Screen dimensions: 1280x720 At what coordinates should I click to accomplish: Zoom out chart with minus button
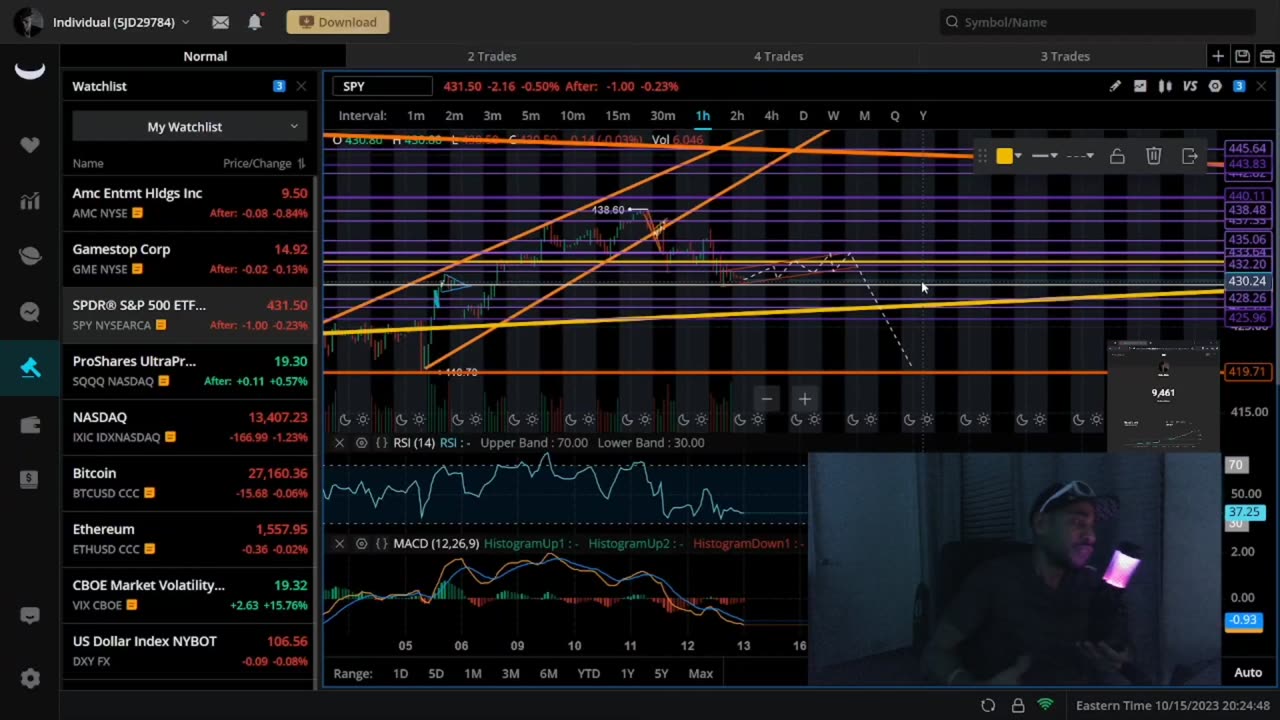click(766, 399)
